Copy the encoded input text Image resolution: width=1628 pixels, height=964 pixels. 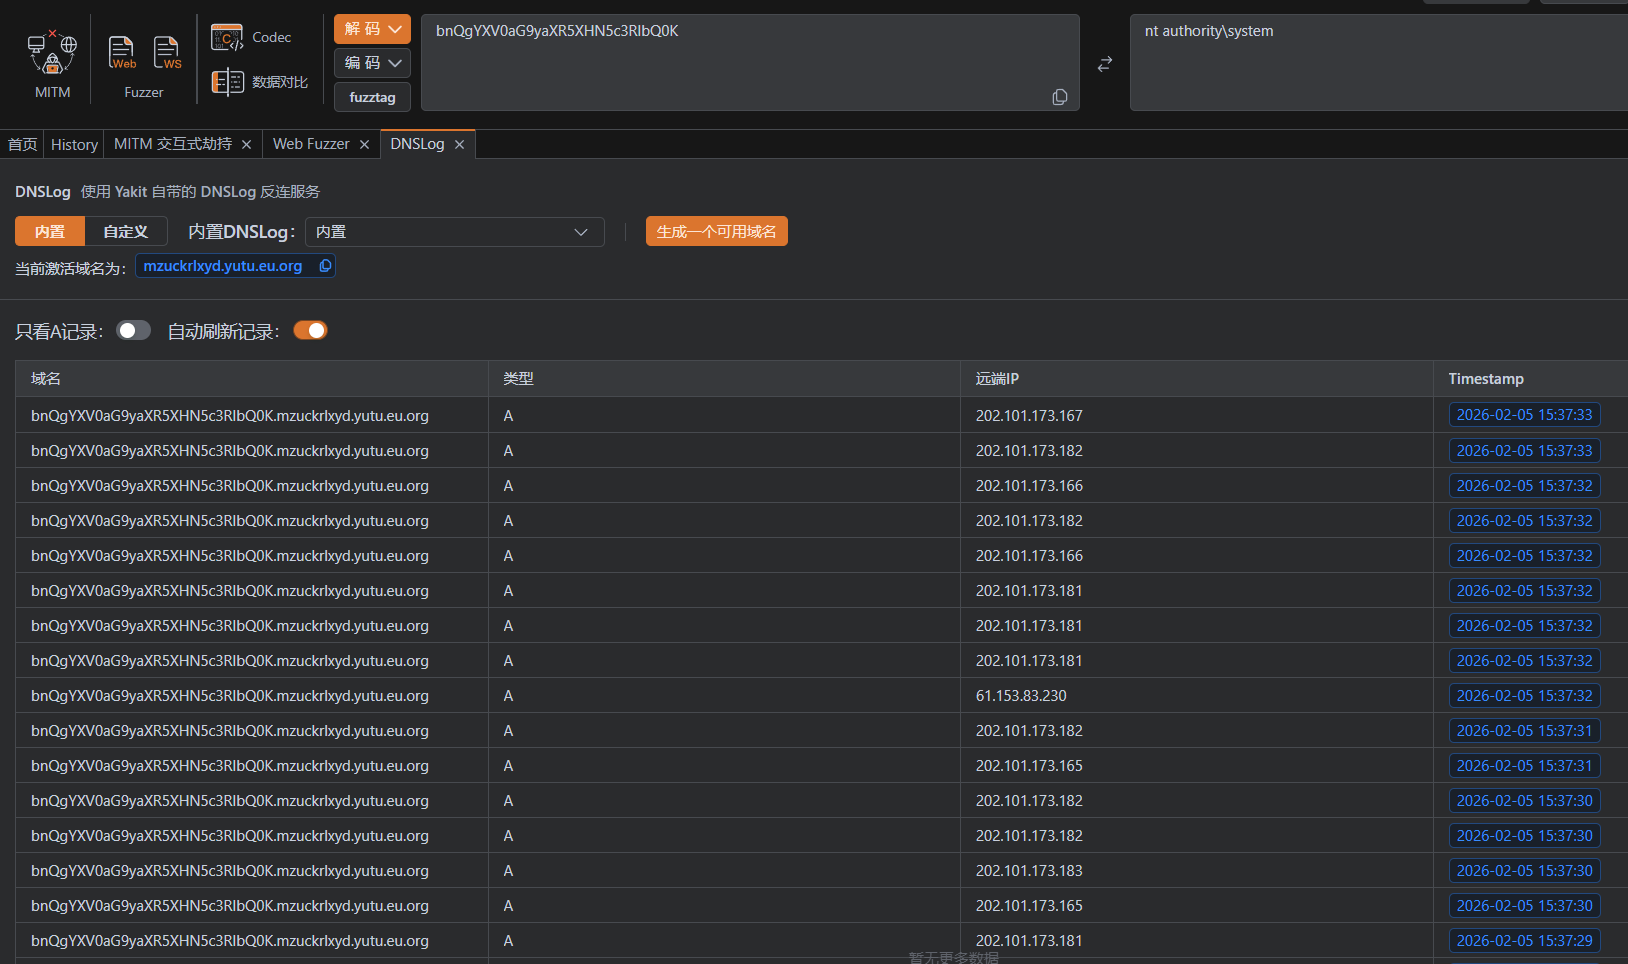pyautogui.click(x=1060, y=97)
